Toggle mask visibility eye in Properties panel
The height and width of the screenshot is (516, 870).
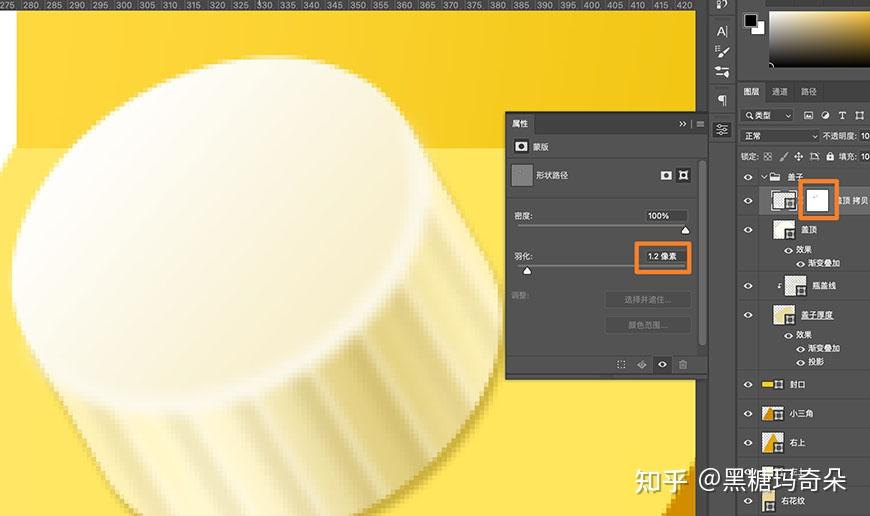pyautogui.click(x=662, y=365)
